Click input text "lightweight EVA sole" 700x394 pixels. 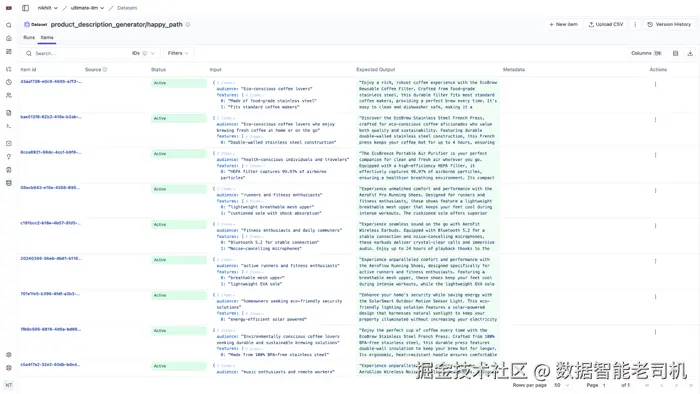tap(255, 284)
